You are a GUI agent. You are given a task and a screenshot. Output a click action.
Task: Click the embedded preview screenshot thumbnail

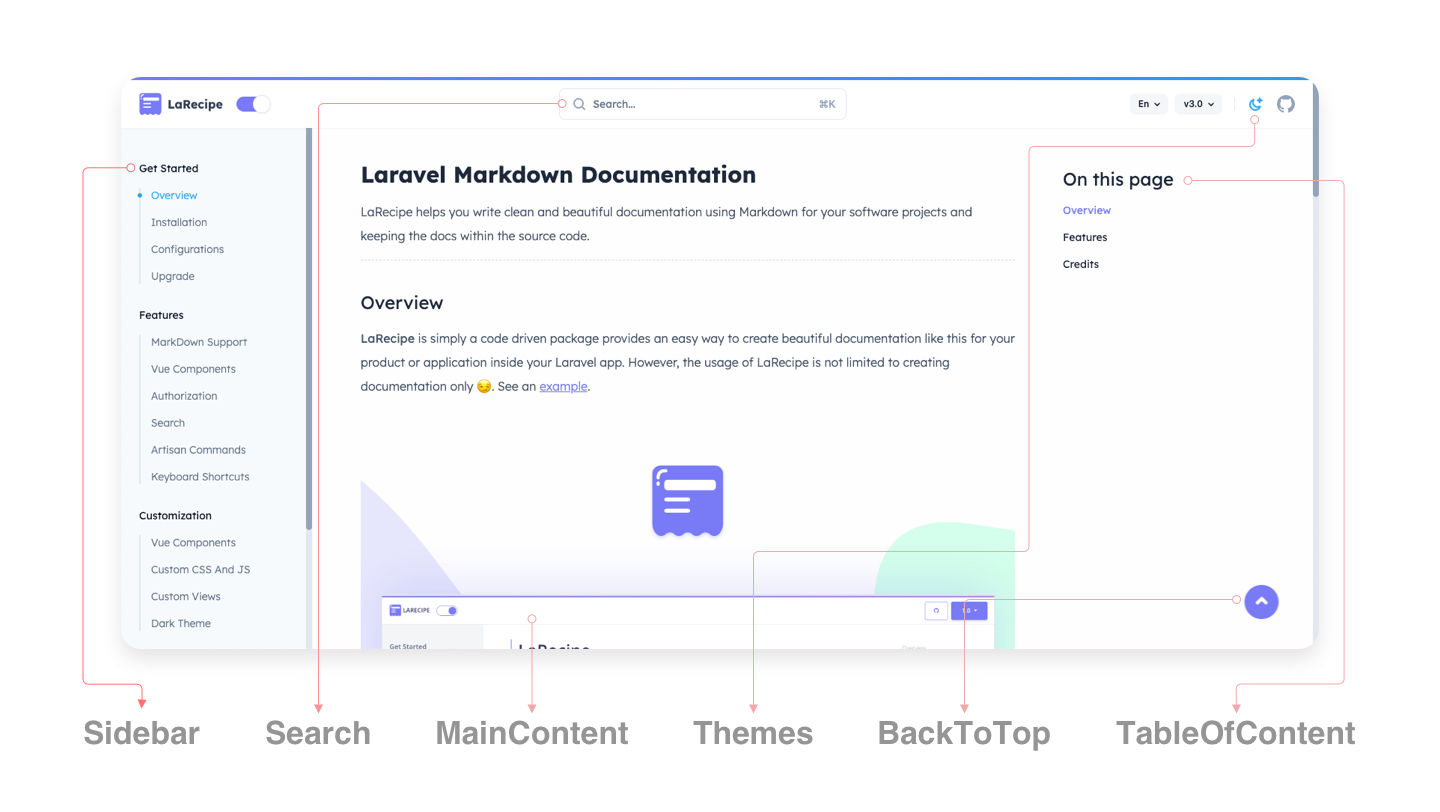tap(688, 623)
